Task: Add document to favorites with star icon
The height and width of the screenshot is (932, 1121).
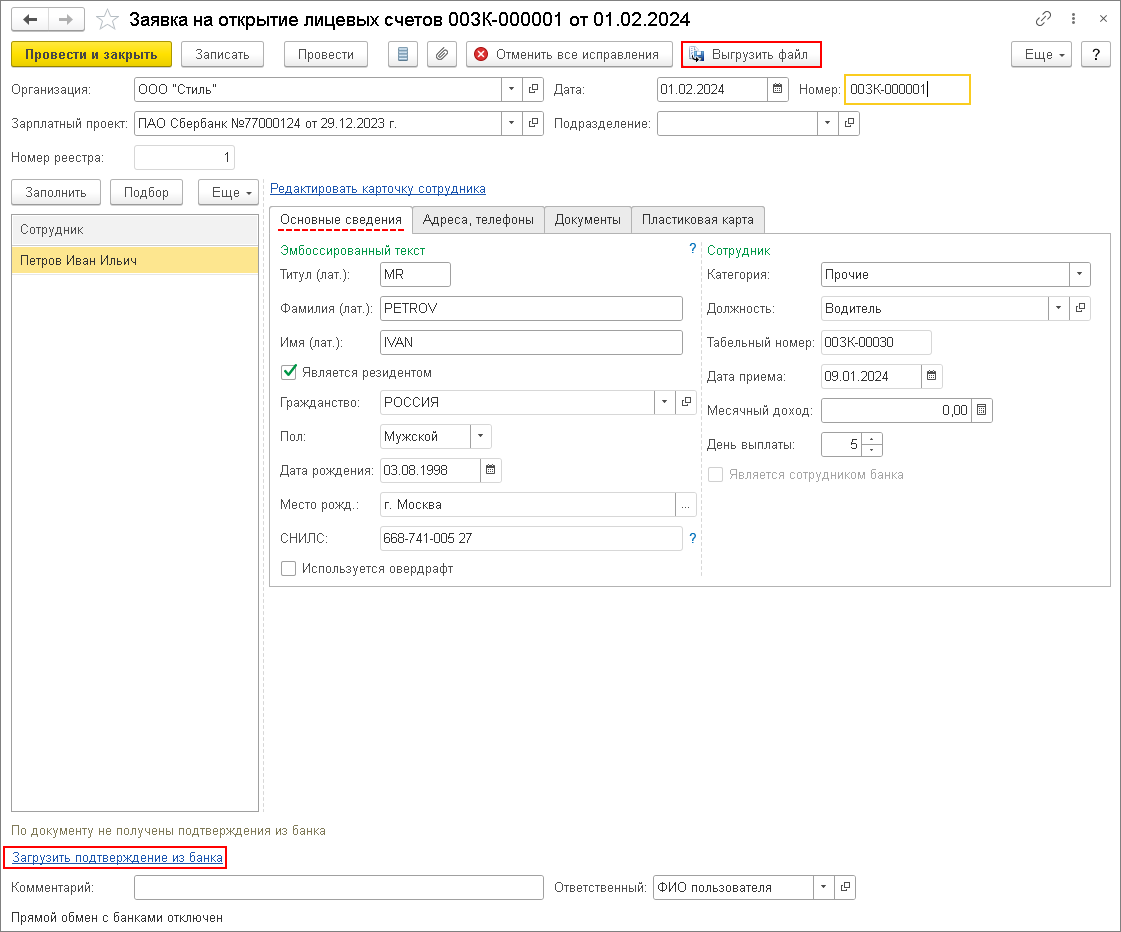Action: pyautogui.click(x=107, y=20)
